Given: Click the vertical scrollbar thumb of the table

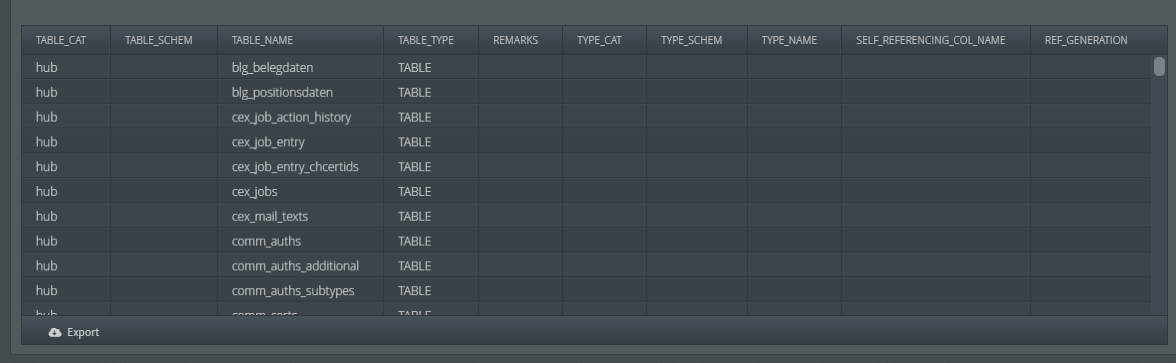Looking at the screenshot, I should click(x=1160, y=66).
